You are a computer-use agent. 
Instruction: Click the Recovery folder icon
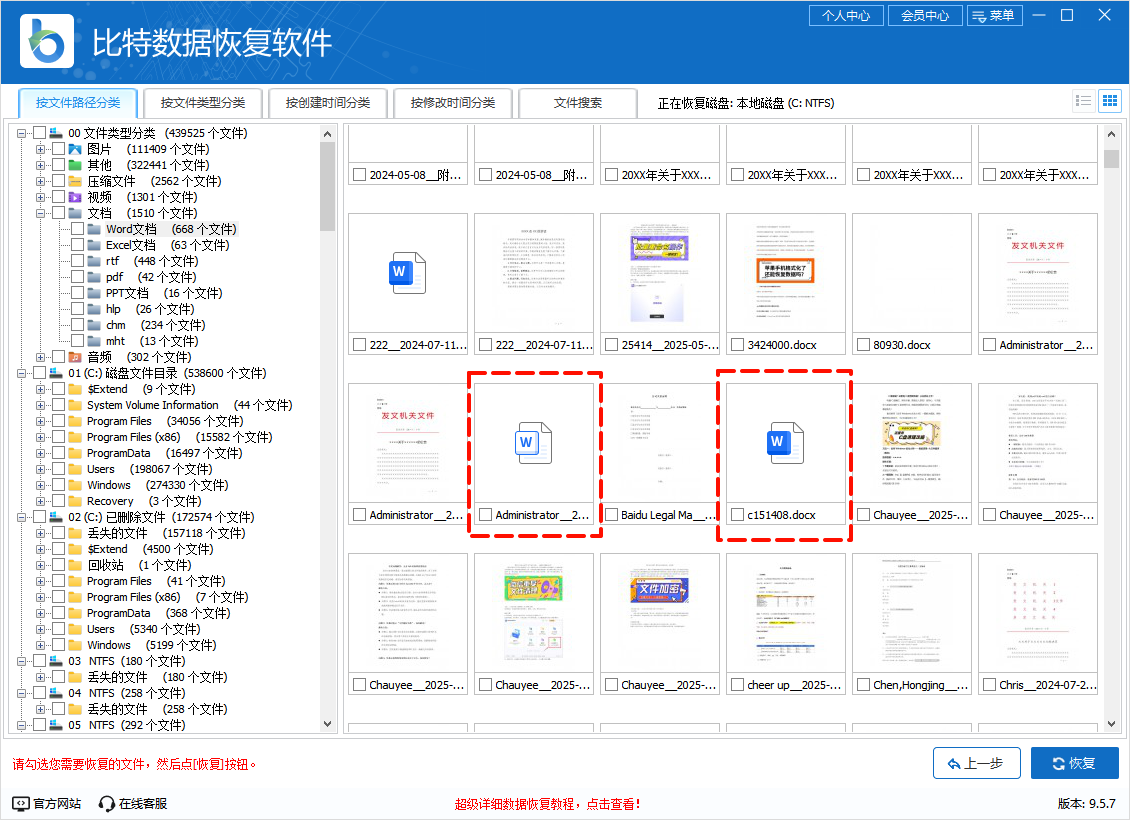[75, 502]
